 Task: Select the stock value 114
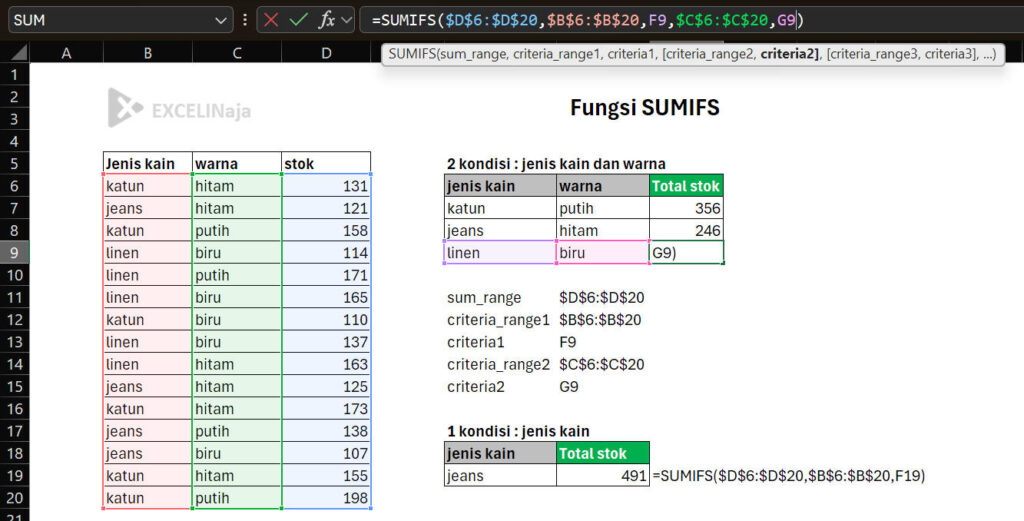pyautogui.click(x=326, y=253)
